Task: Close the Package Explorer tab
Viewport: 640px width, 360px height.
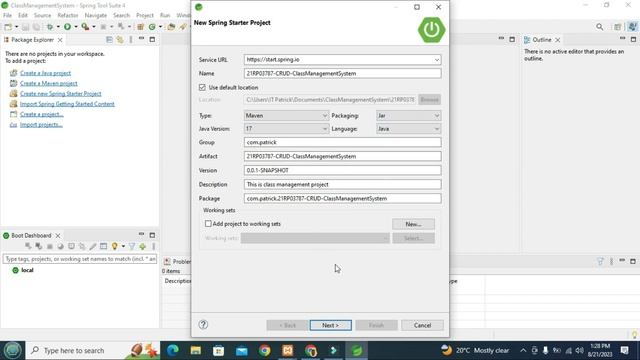Action: point(60,40)
